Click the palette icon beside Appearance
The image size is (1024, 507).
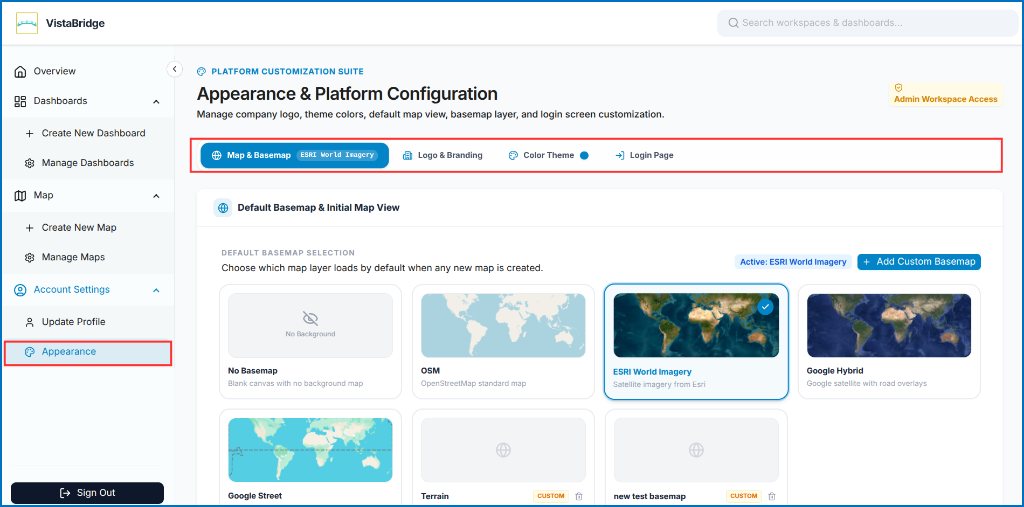(x=29, y=352)
